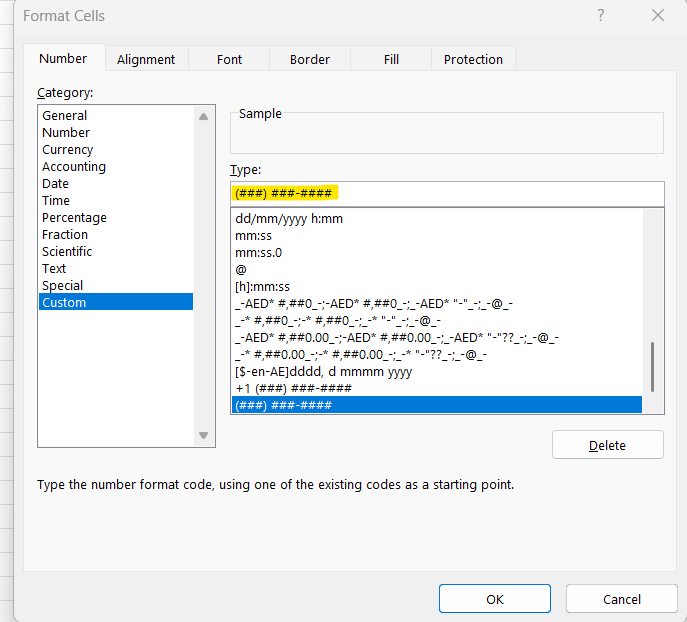Select the _-* #,##0.00_- format code

coord(436,354)
